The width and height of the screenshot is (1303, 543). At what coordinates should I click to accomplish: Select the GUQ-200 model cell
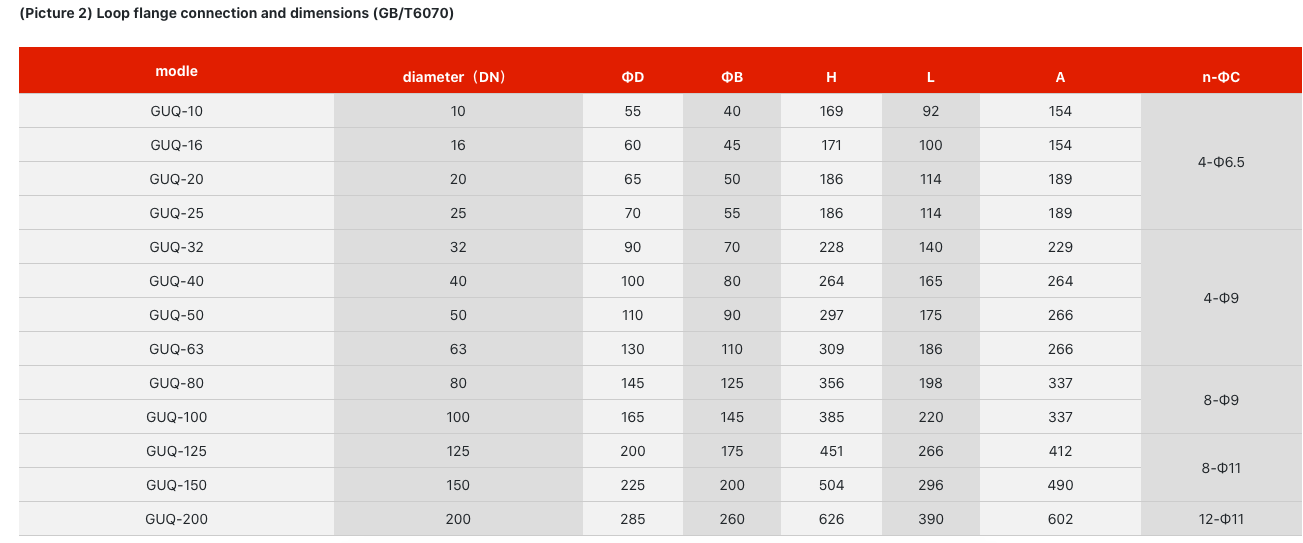(176, 519)
